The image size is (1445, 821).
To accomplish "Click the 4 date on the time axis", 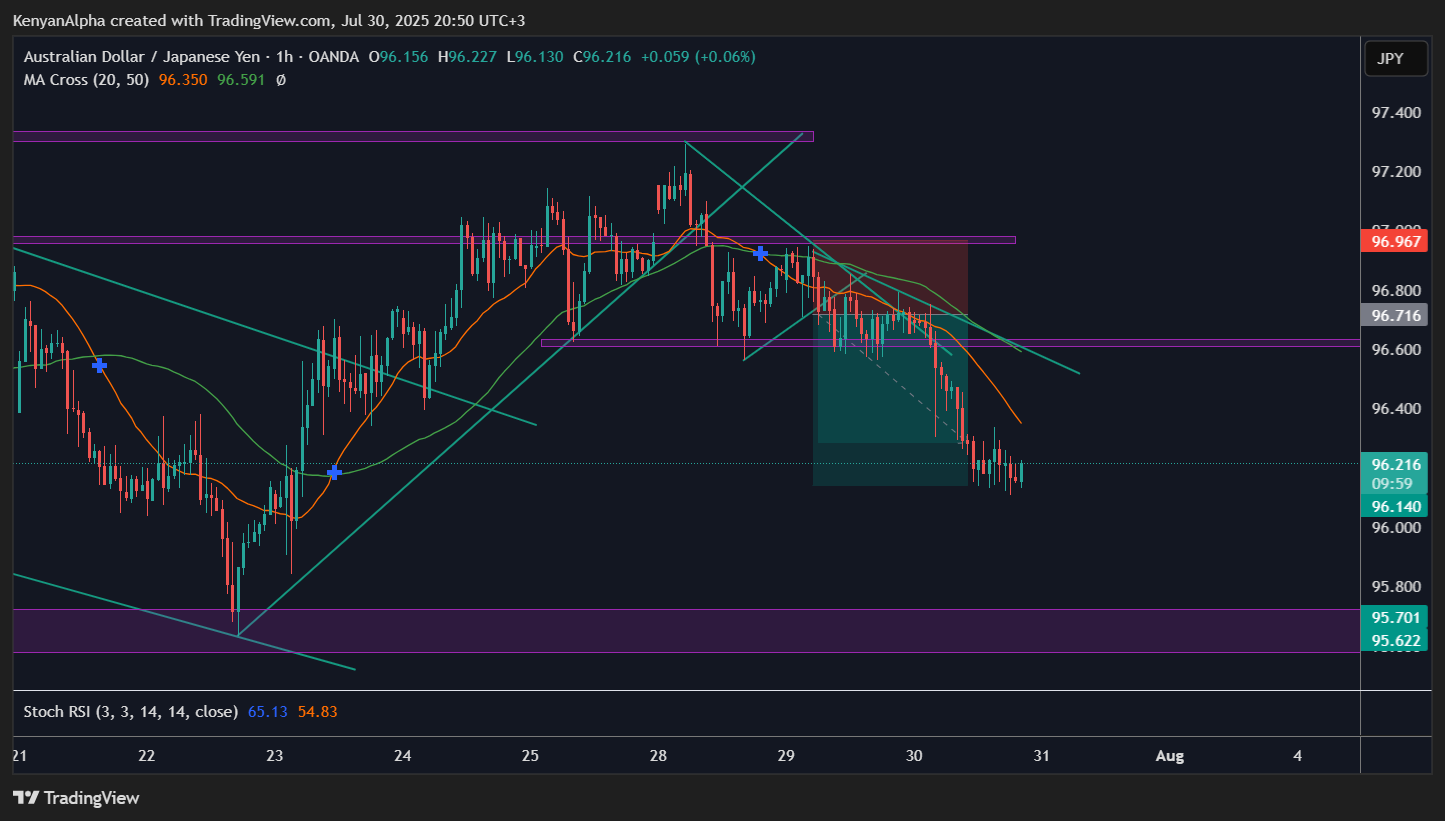I will coord(1297,756).
